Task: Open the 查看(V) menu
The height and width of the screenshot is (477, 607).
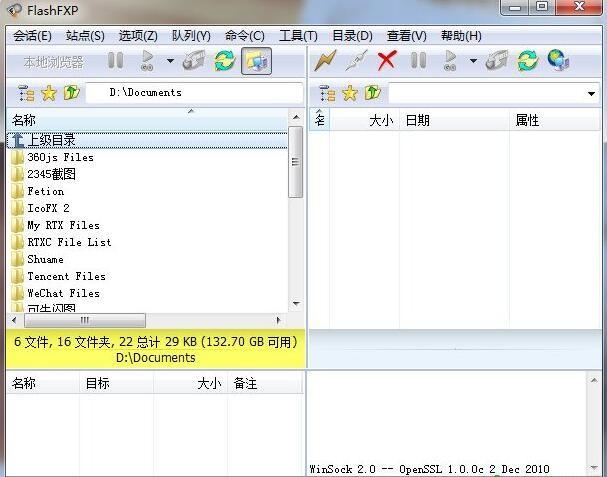Action: point(406,36)
